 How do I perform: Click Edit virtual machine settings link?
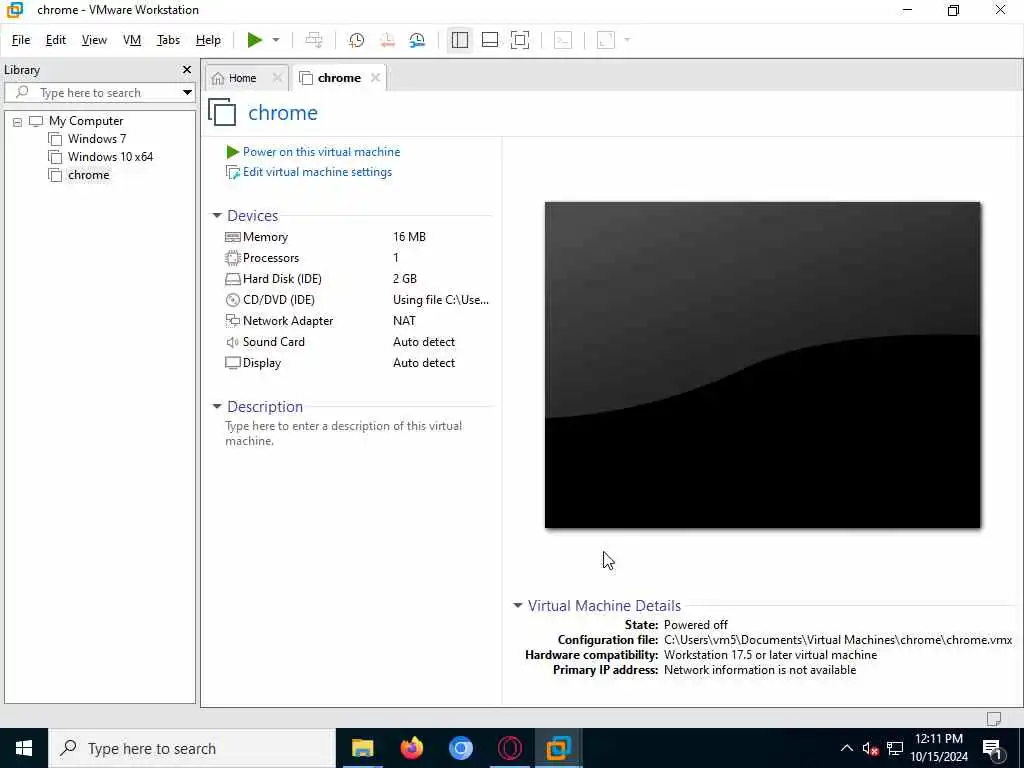pos(317,172)
